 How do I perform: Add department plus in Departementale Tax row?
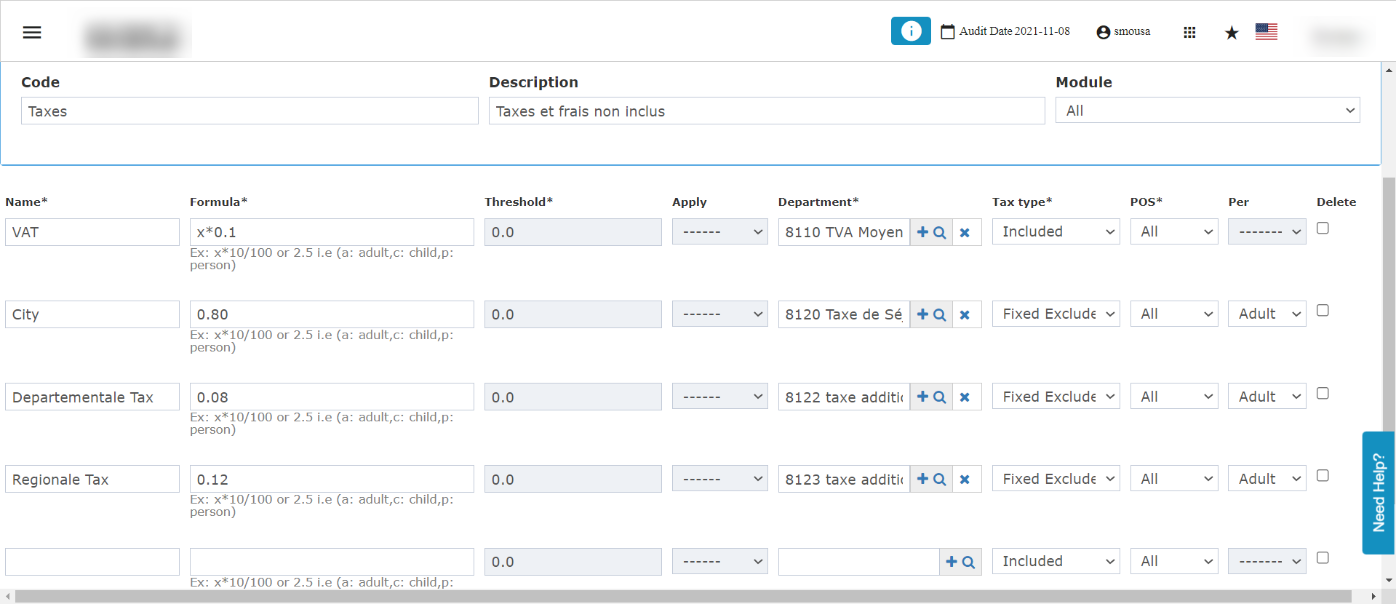[x=922, y=397]
